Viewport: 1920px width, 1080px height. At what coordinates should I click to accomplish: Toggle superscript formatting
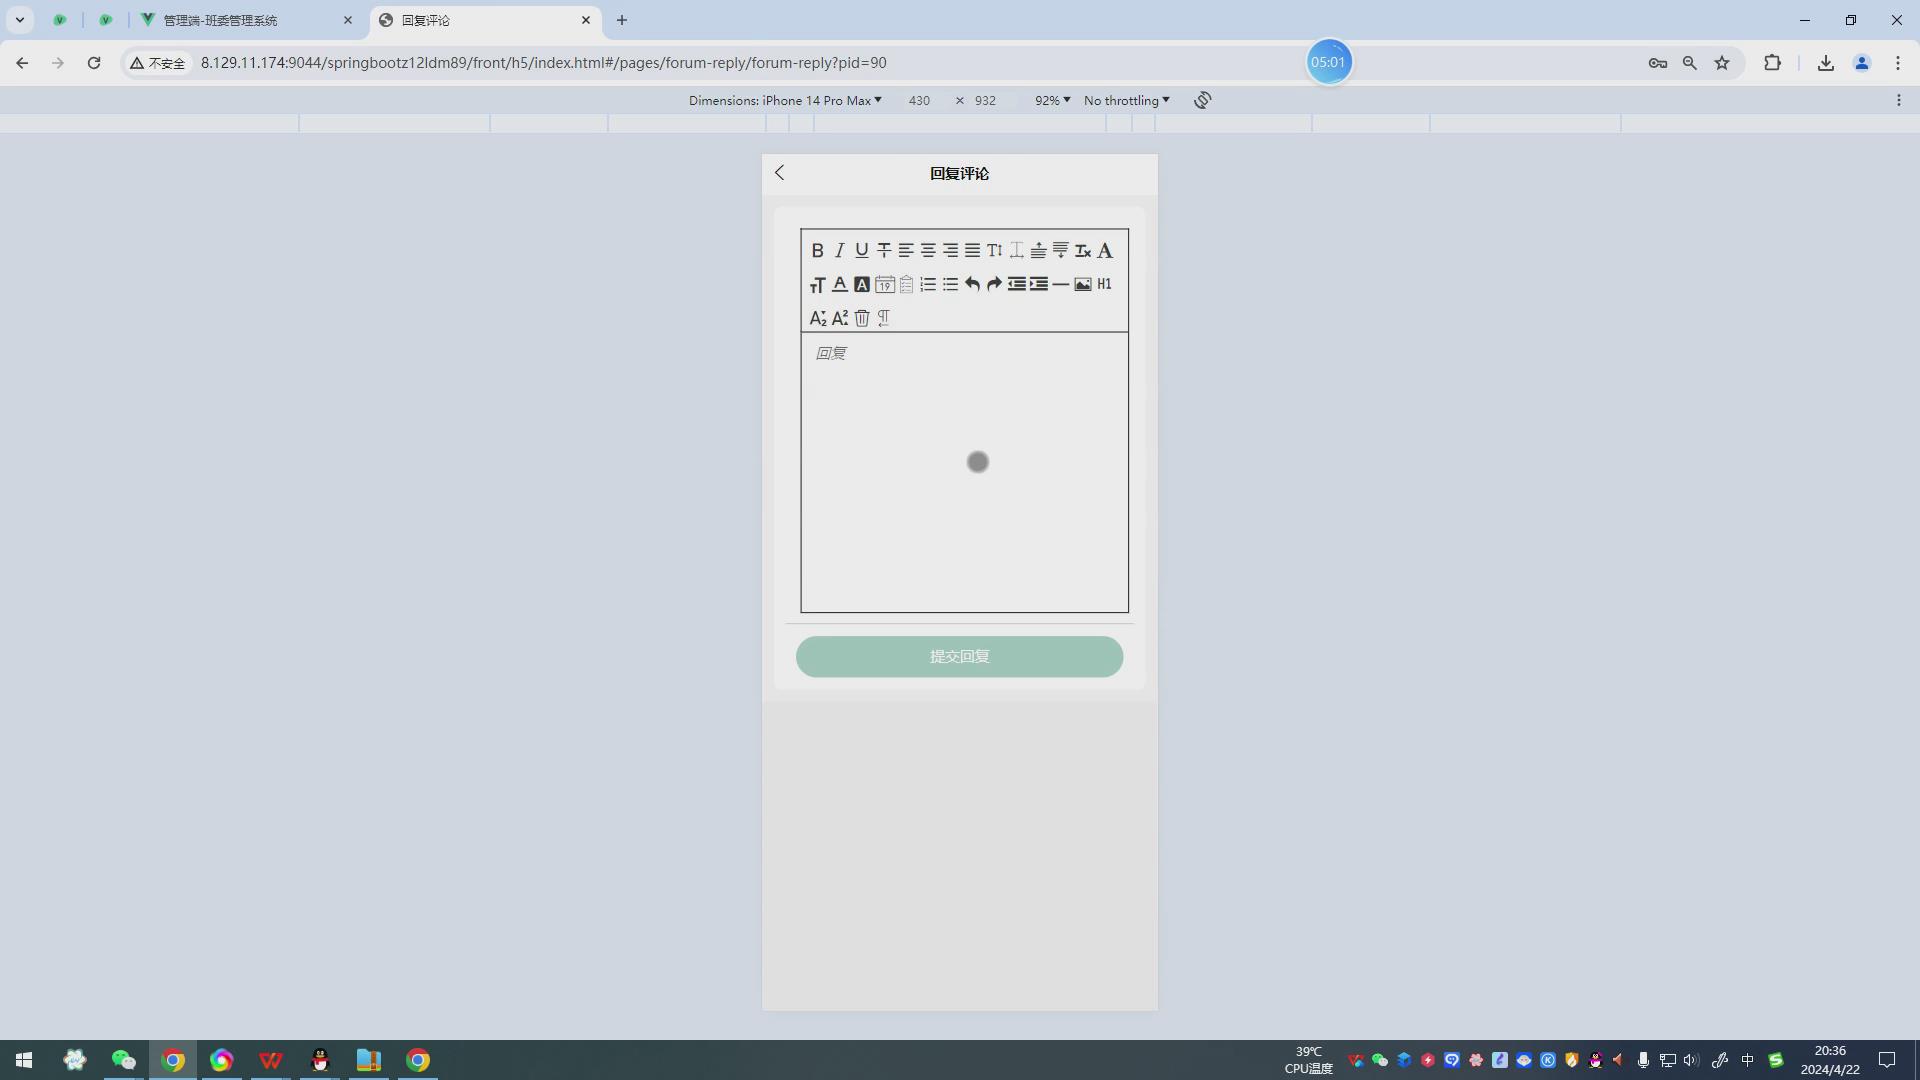pos(839,318)
